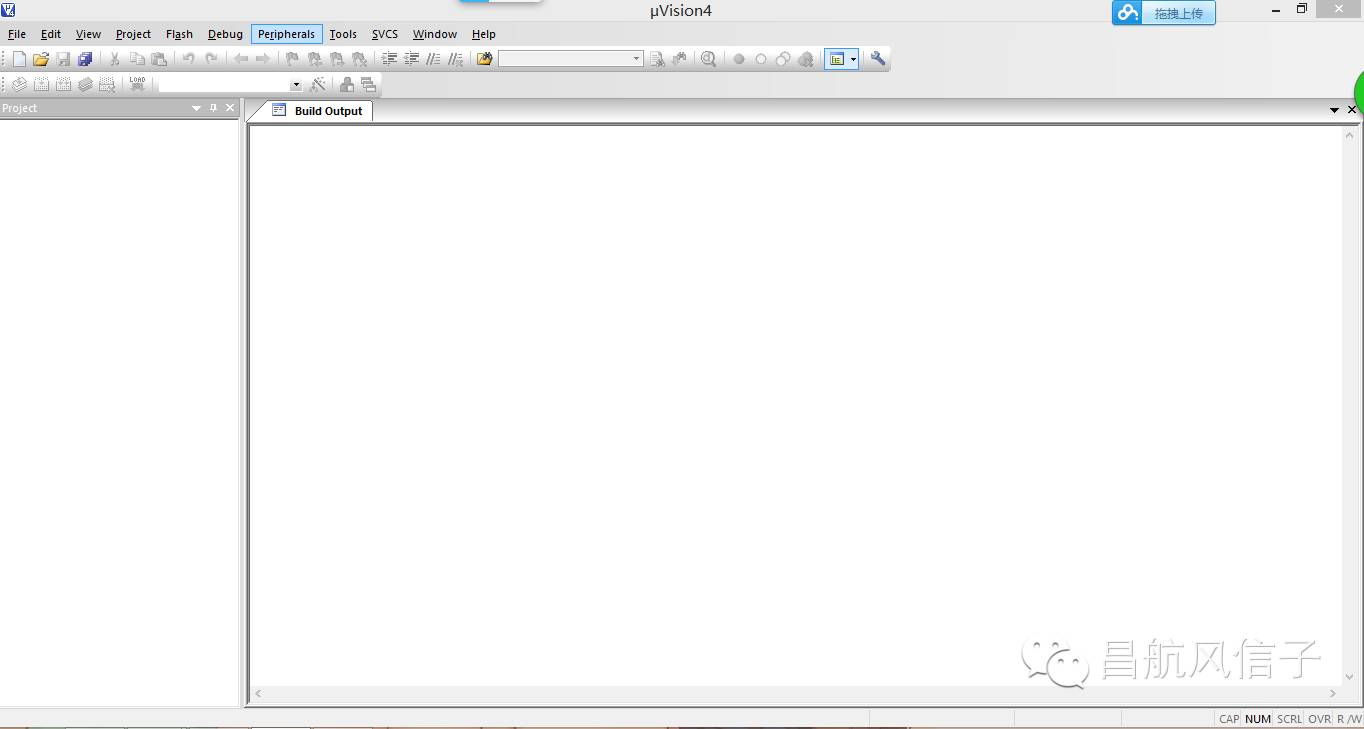Screen dimensions: 1364x729
Task: Open the Debug menu
Action: tap(225, 34)
